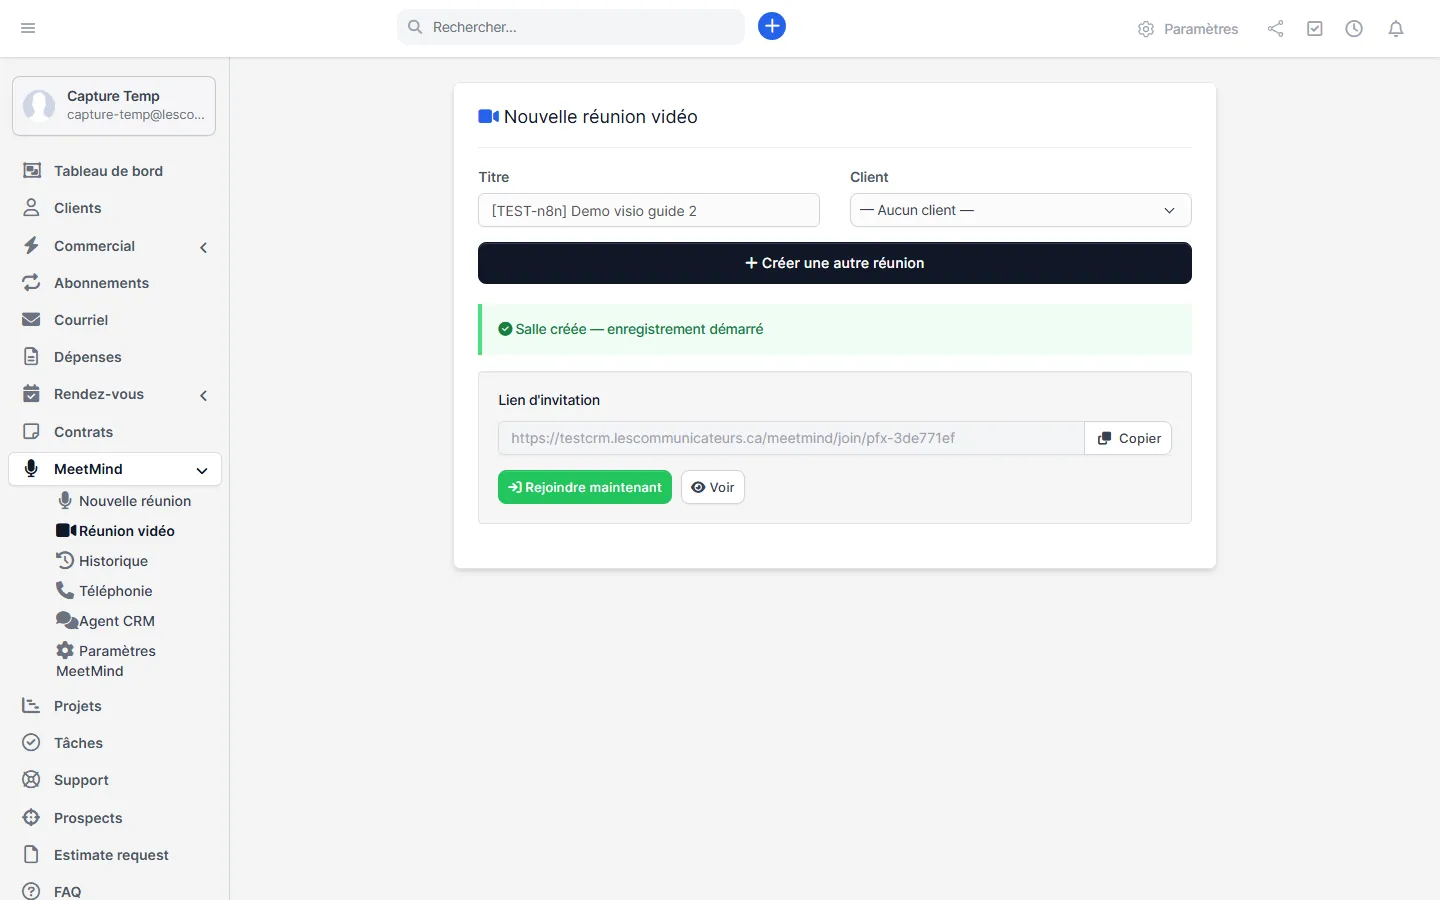Select Réunion vidéo menu item
Viewport: 1440px width, 900px height.
click(116, 531)
